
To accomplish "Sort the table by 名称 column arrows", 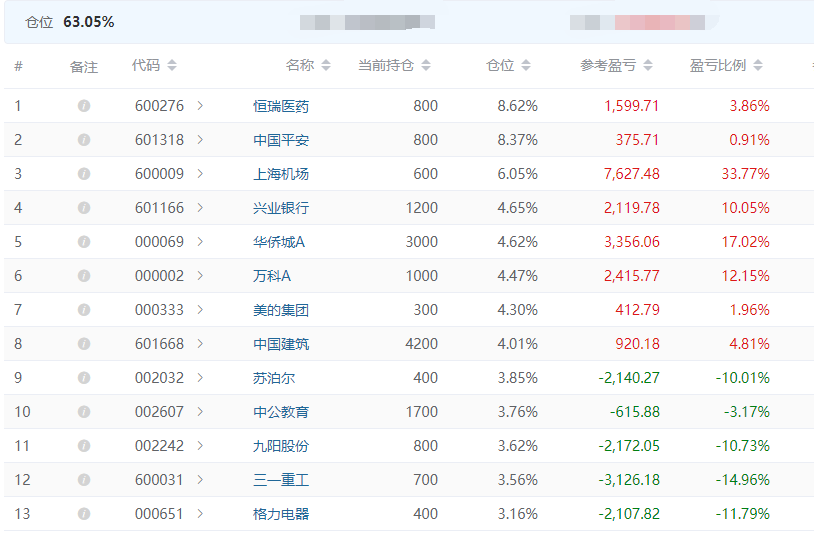I will pos(326,65).
